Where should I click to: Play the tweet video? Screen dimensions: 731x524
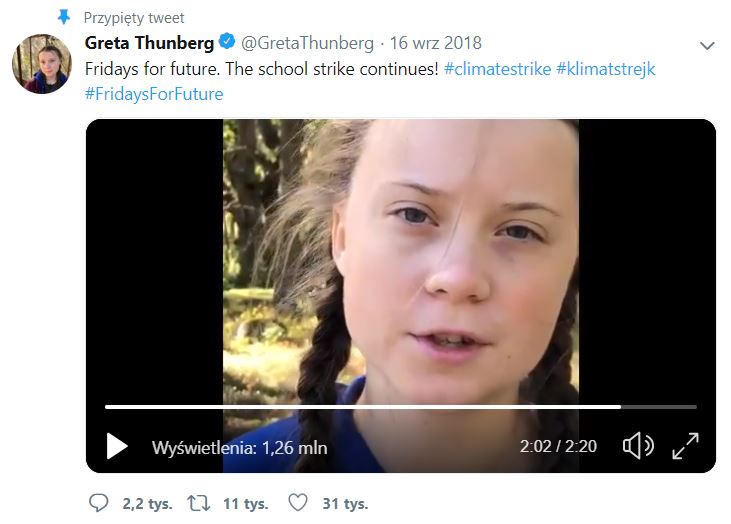pyautogui.click(x=117, y=446)
